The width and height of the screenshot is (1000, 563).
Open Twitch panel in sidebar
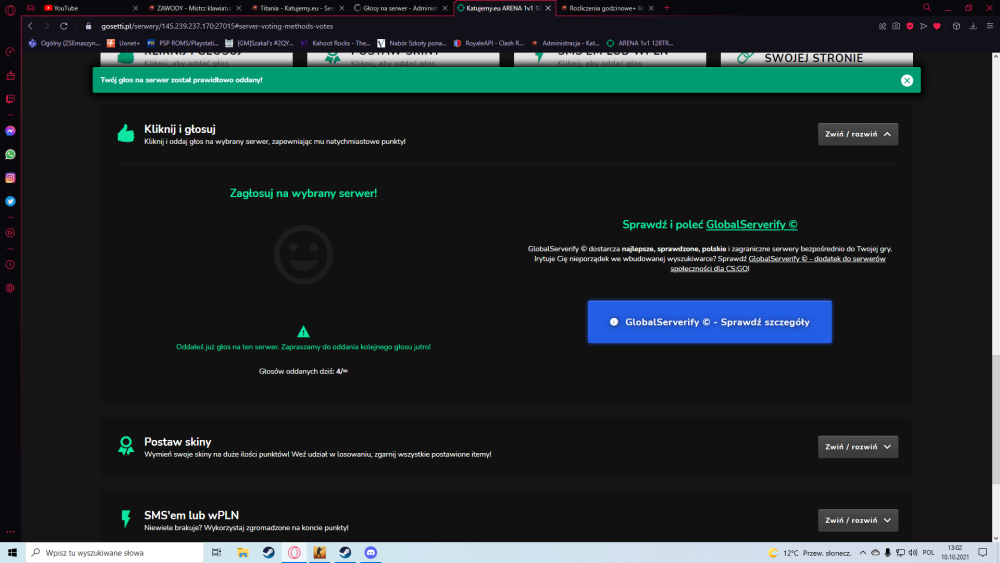tap(10, 99)
